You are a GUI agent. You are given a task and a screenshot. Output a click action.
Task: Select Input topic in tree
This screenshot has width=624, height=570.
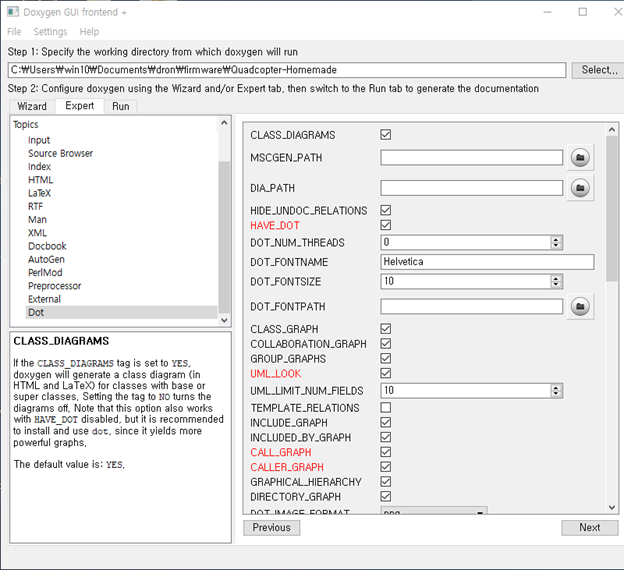(x=39, y=140)
